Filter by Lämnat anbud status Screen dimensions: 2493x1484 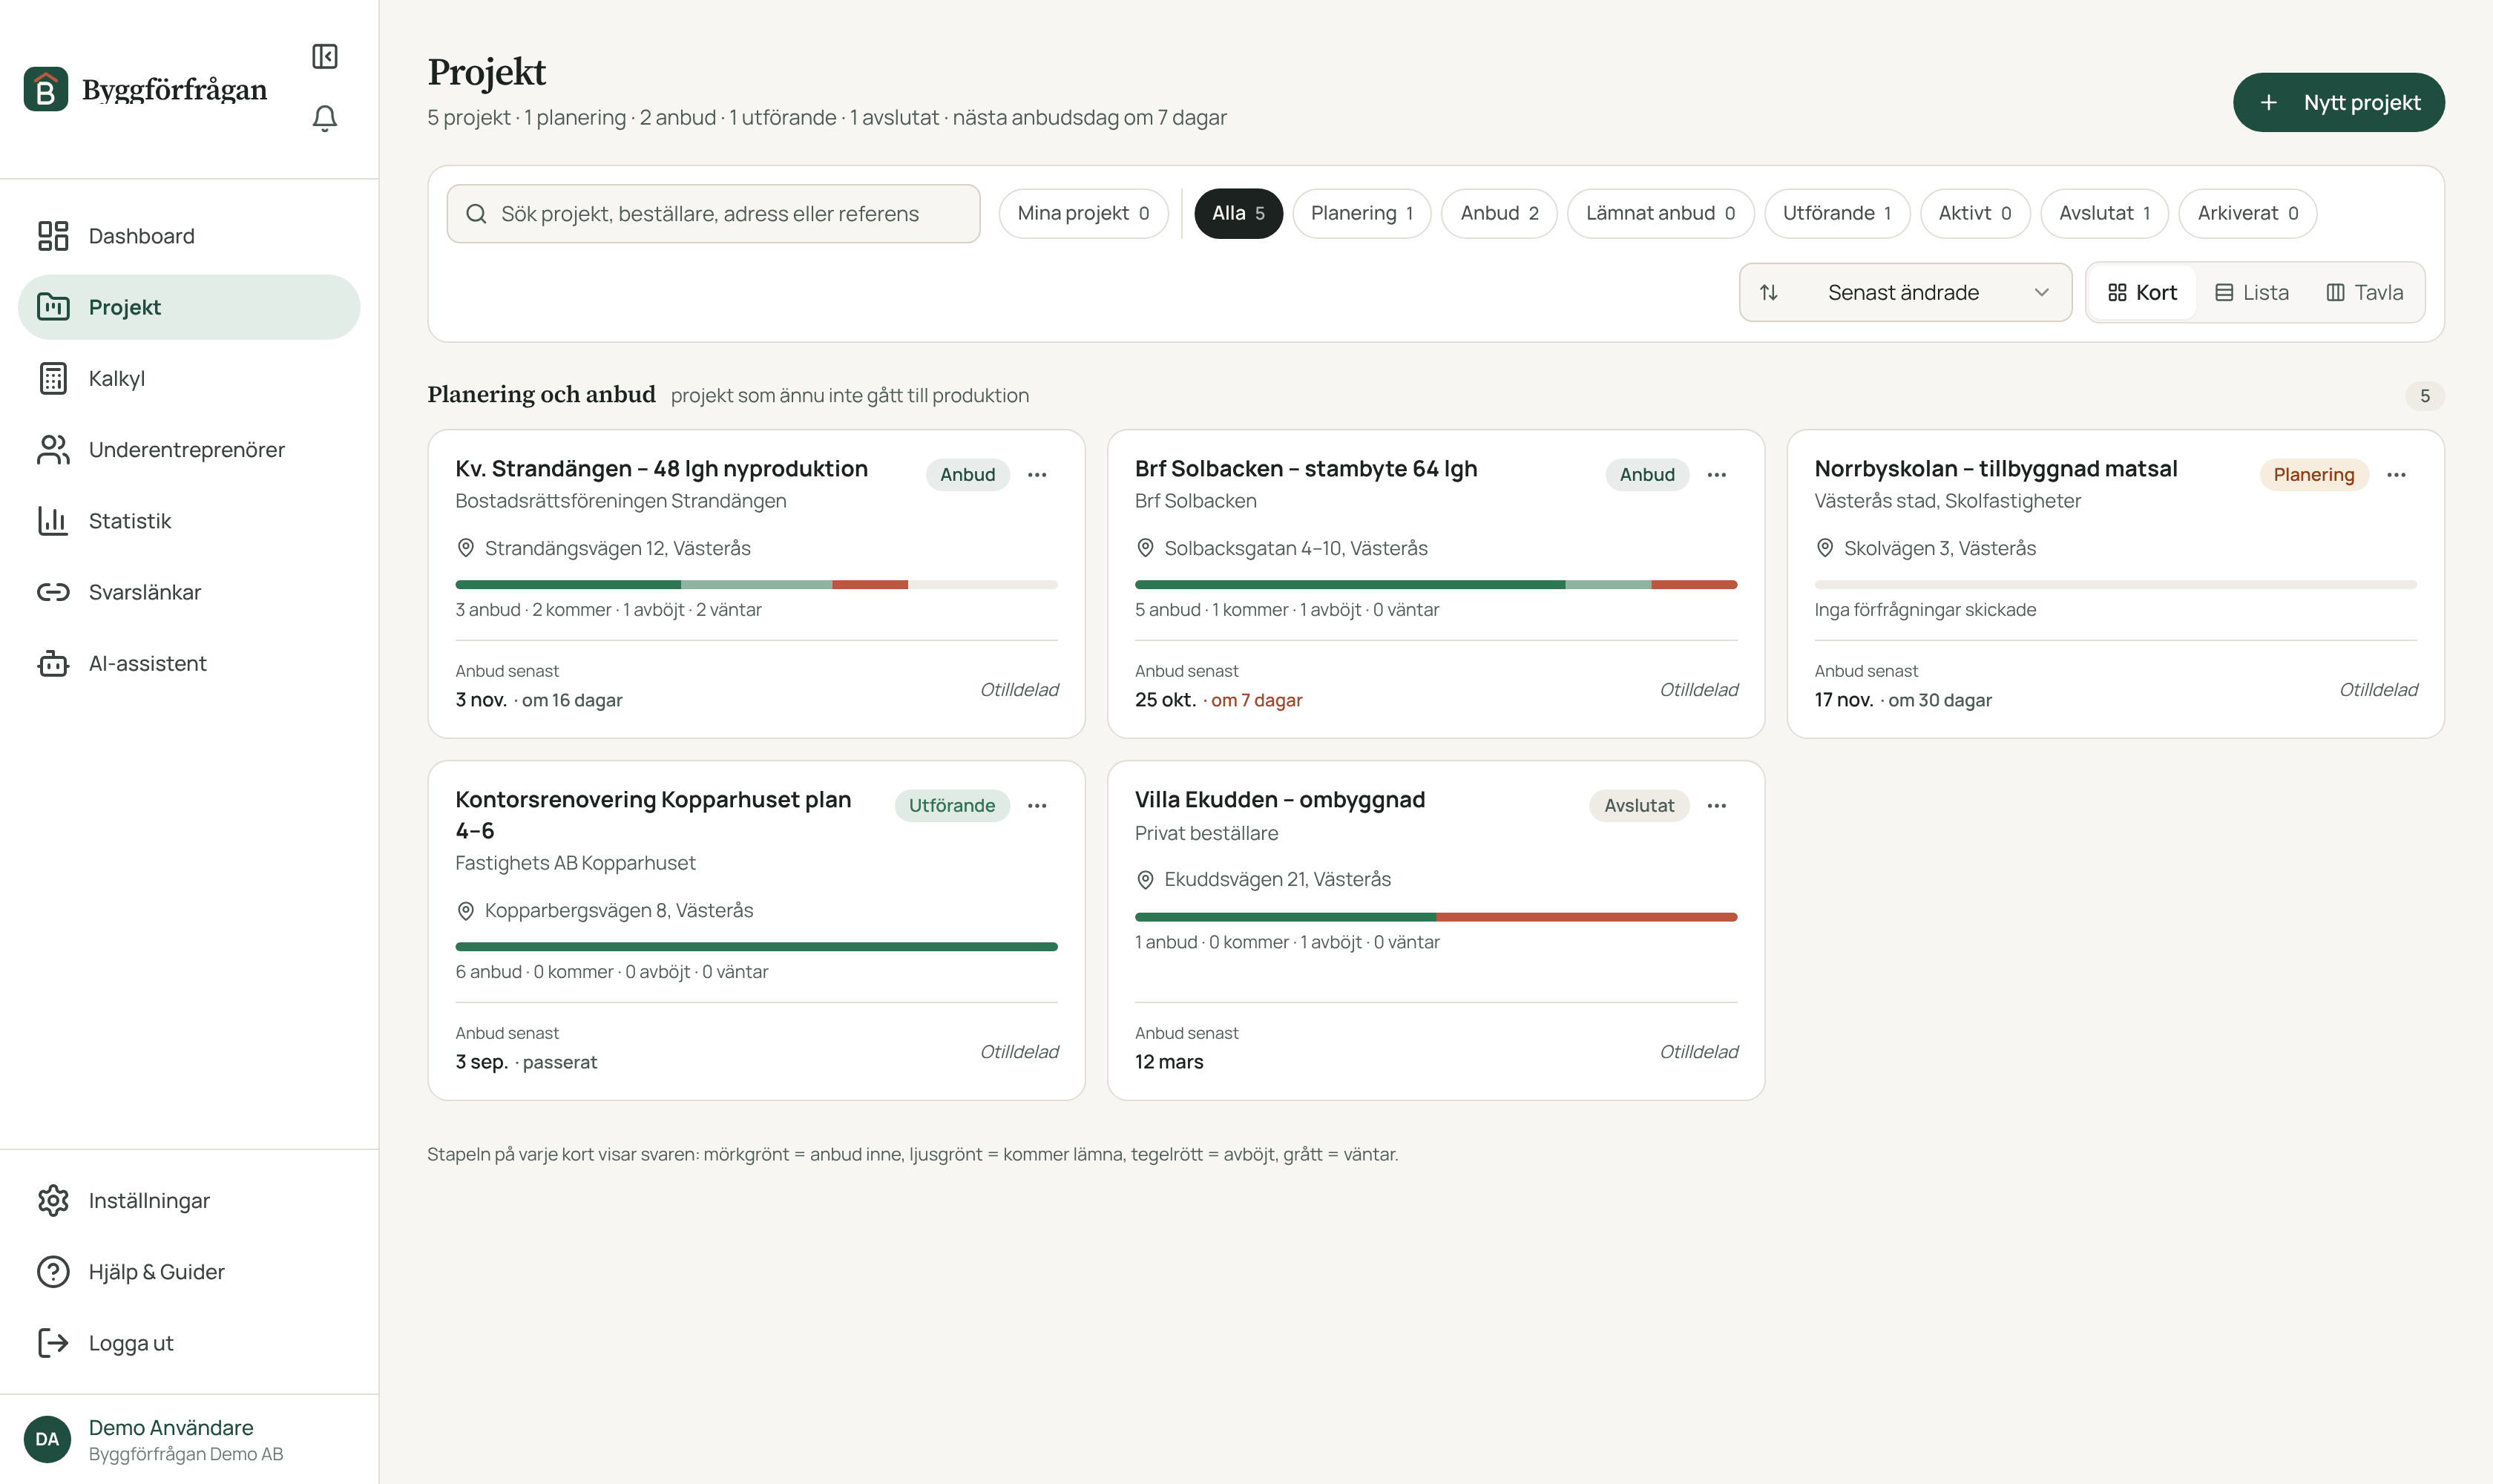click(x=1660, y=213)
